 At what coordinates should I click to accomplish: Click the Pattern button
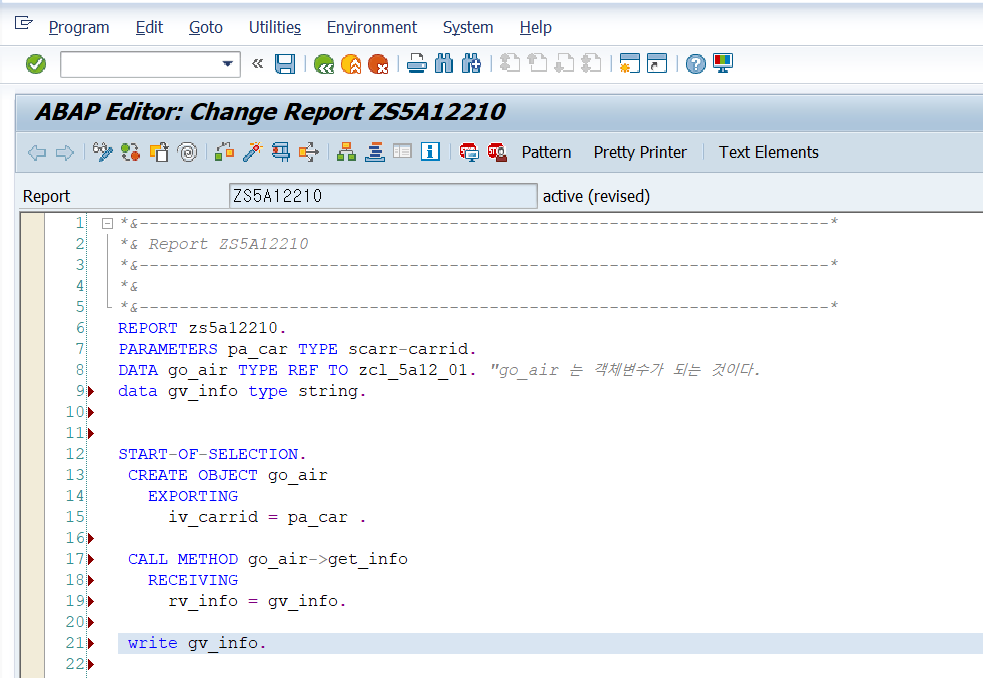pyautogui.click(x=546, y=152)
